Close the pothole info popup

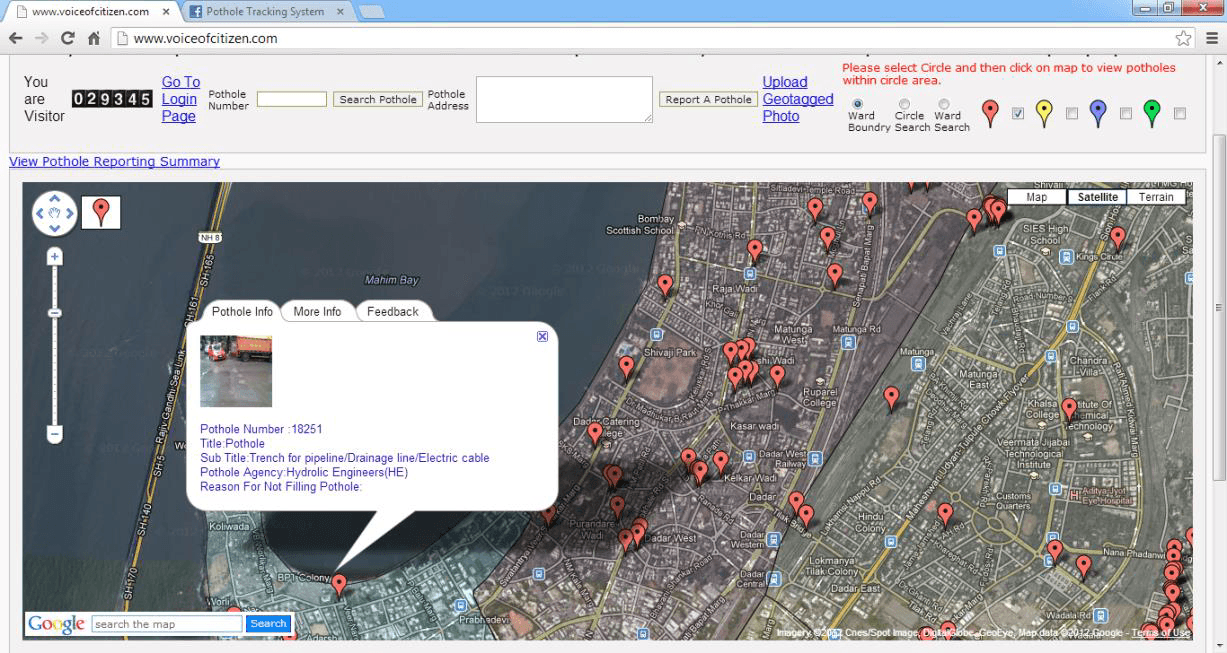pyautogui.click(x=542, y=337)
